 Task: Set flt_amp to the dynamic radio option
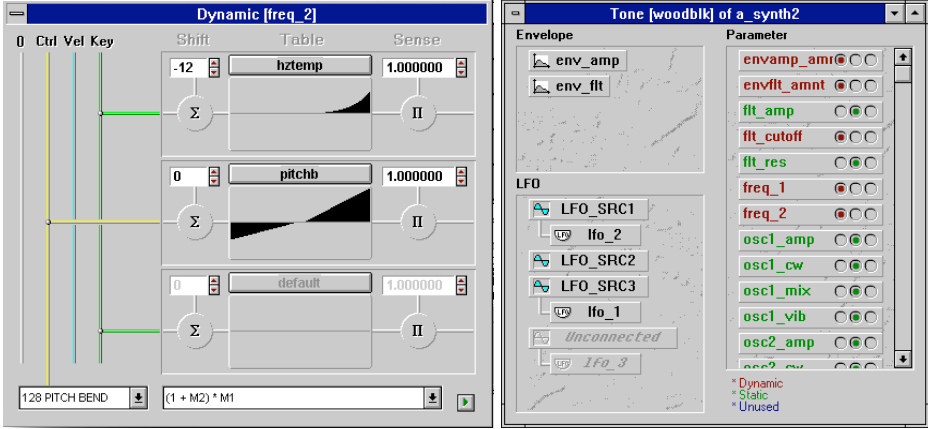841,111
